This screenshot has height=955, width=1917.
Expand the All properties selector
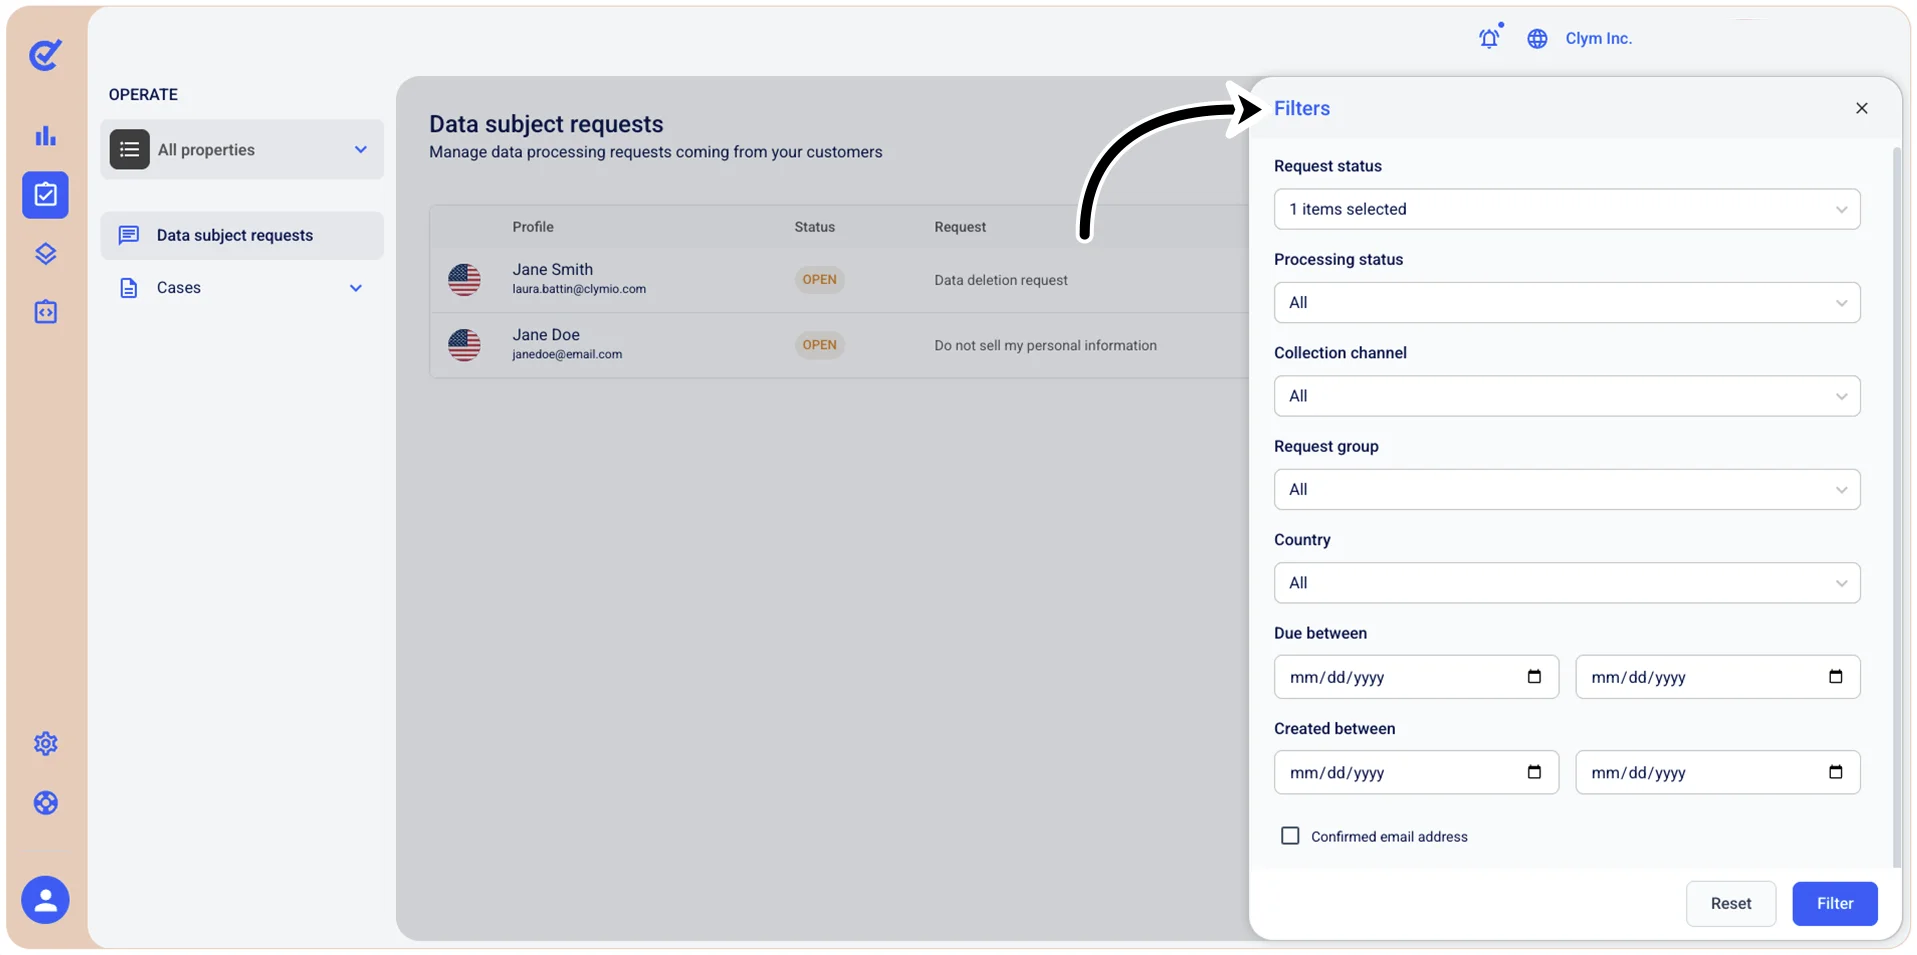point(241,150)
